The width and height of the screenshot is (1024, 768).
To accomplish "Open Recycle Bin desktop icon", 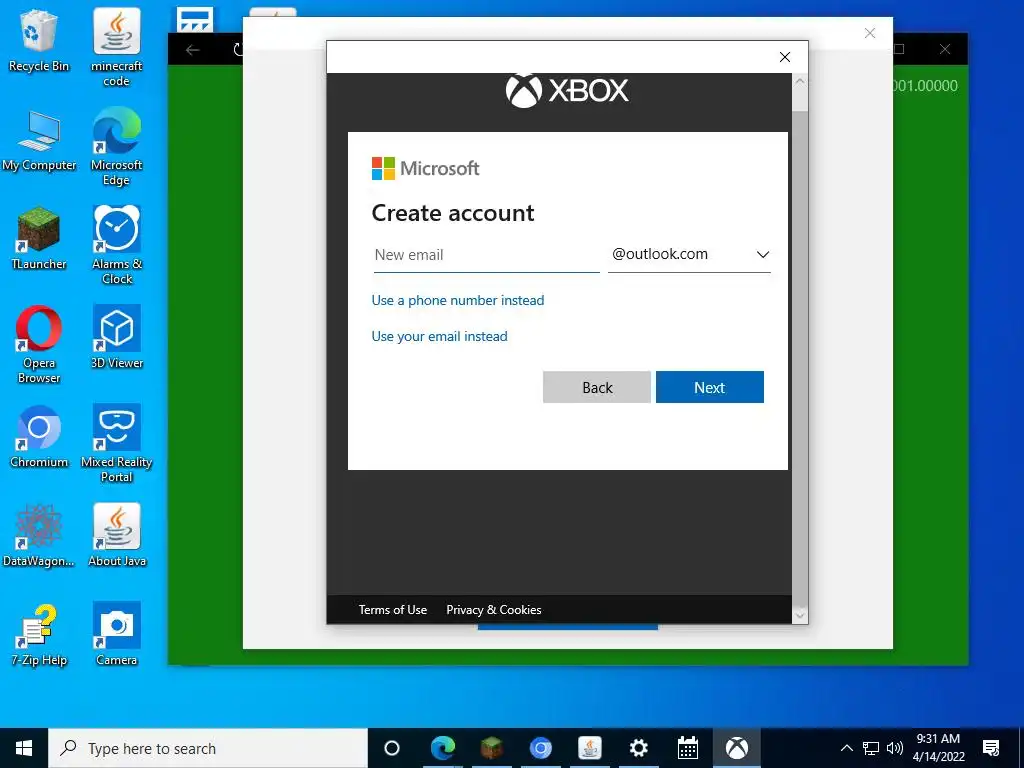I will coord(39,40).
